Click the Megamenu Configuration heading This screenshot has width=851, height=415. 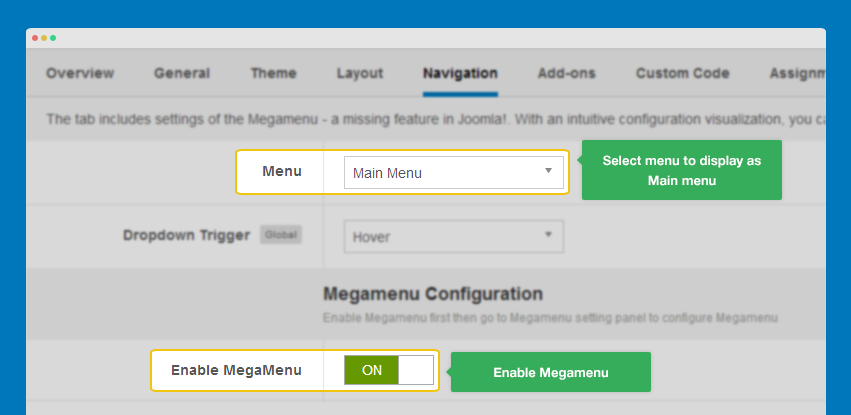(433, 294)
